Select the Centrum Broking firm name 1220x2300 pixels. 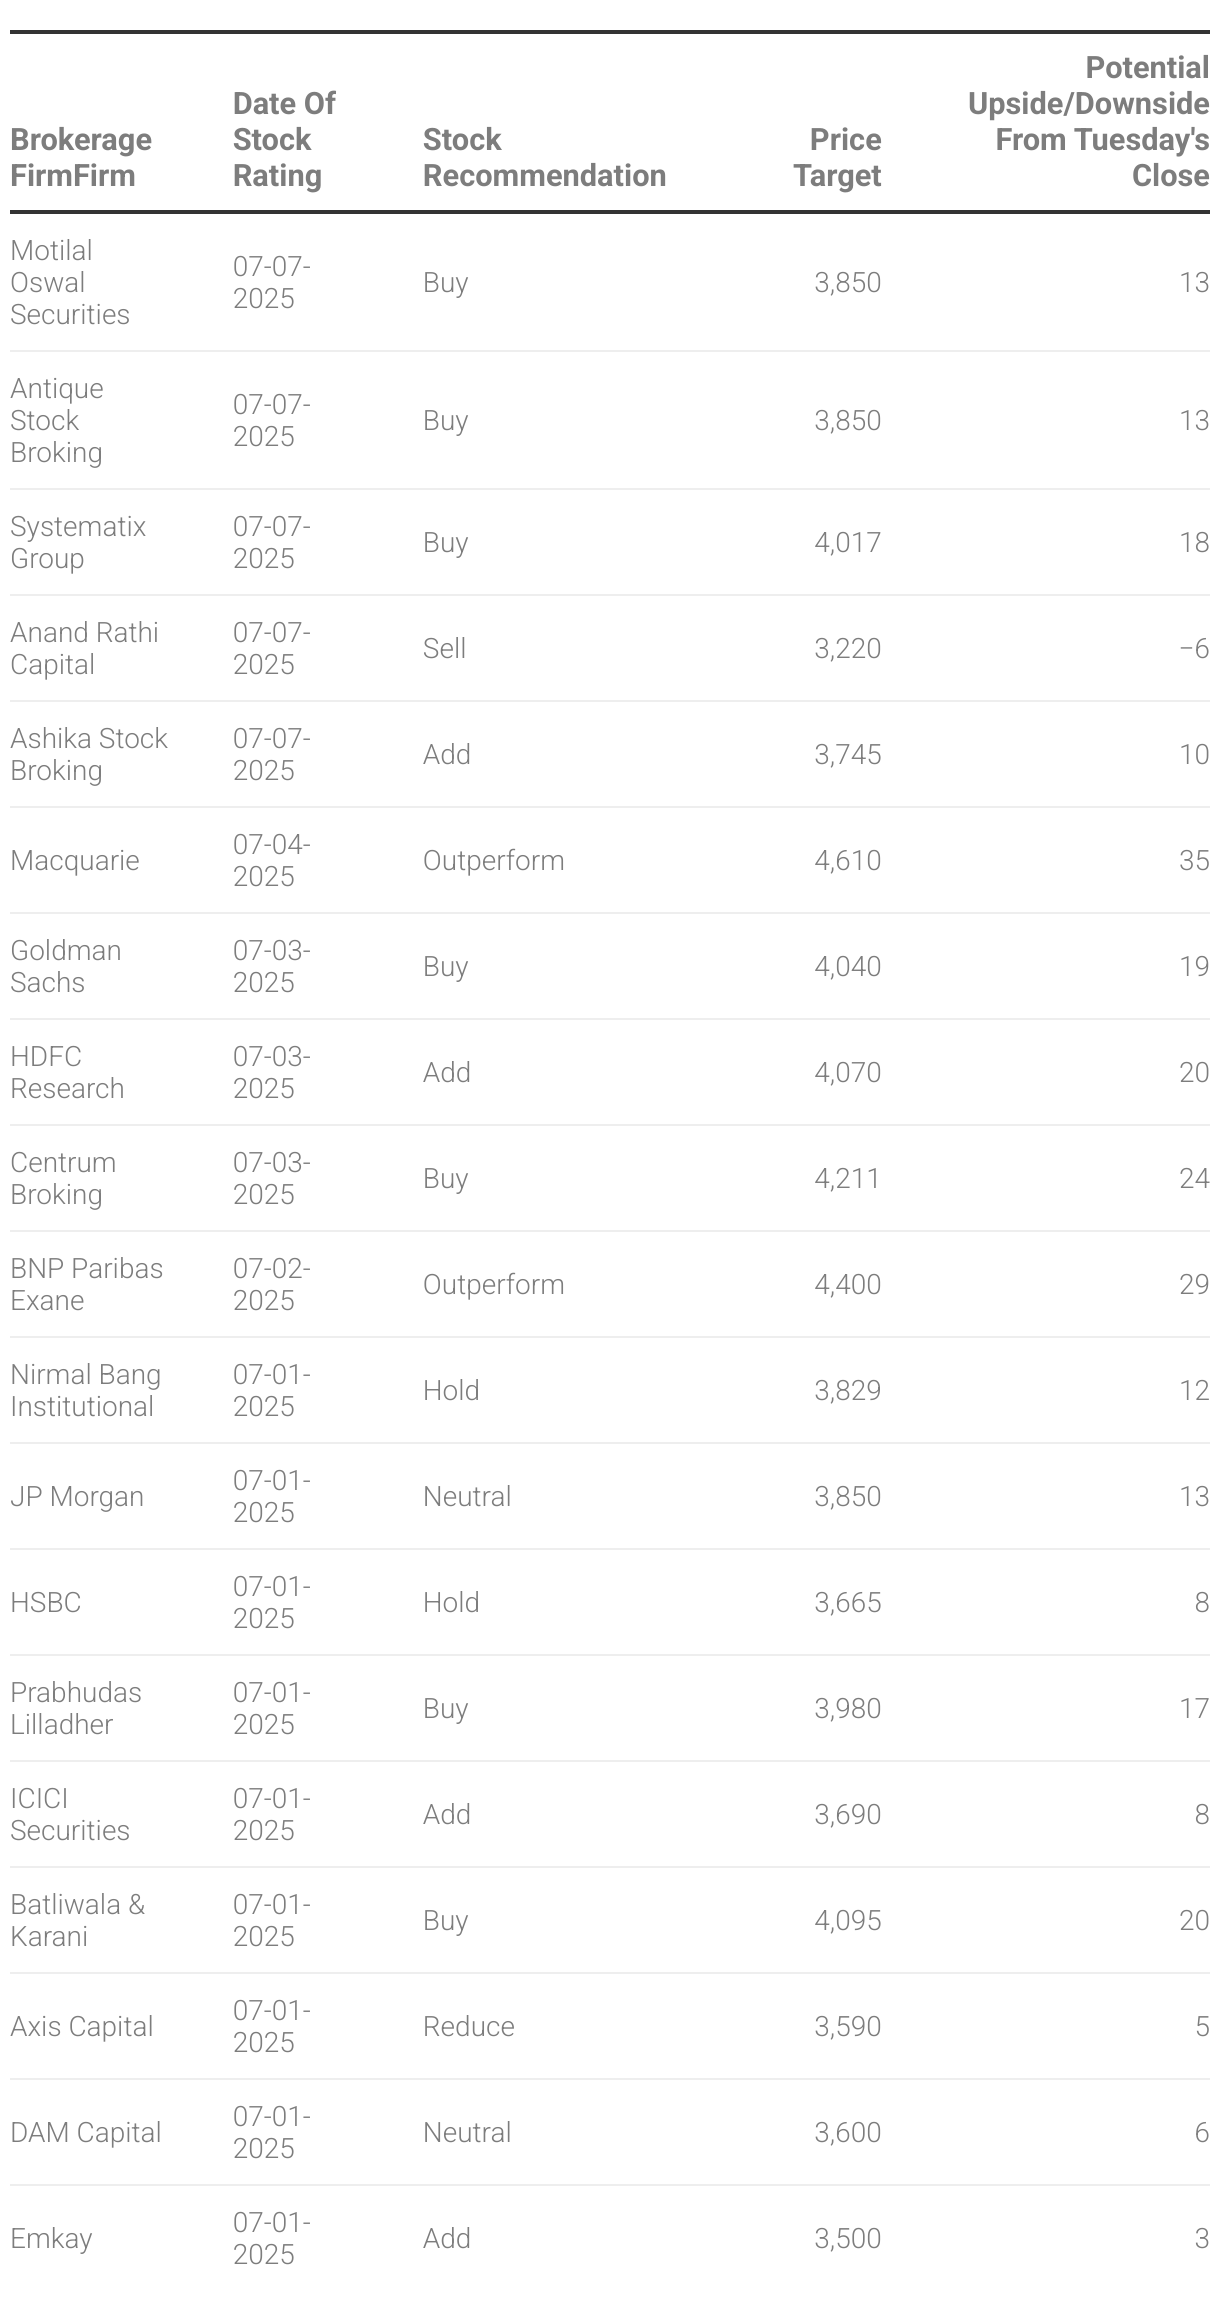point(63,1178)
